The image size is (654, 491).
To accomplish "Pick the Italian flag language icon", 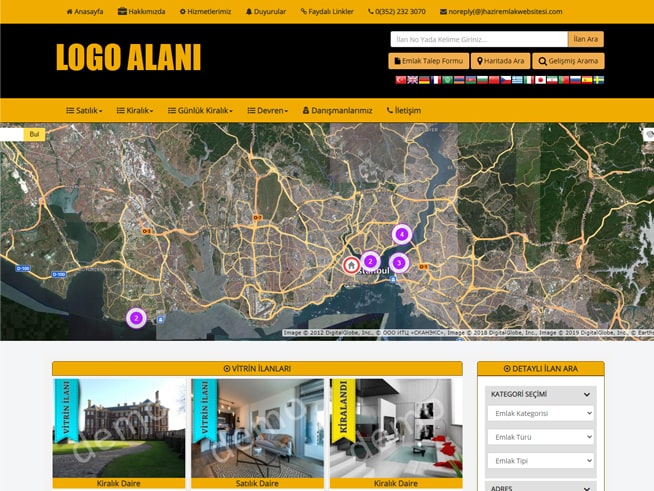I will [529, 80].
